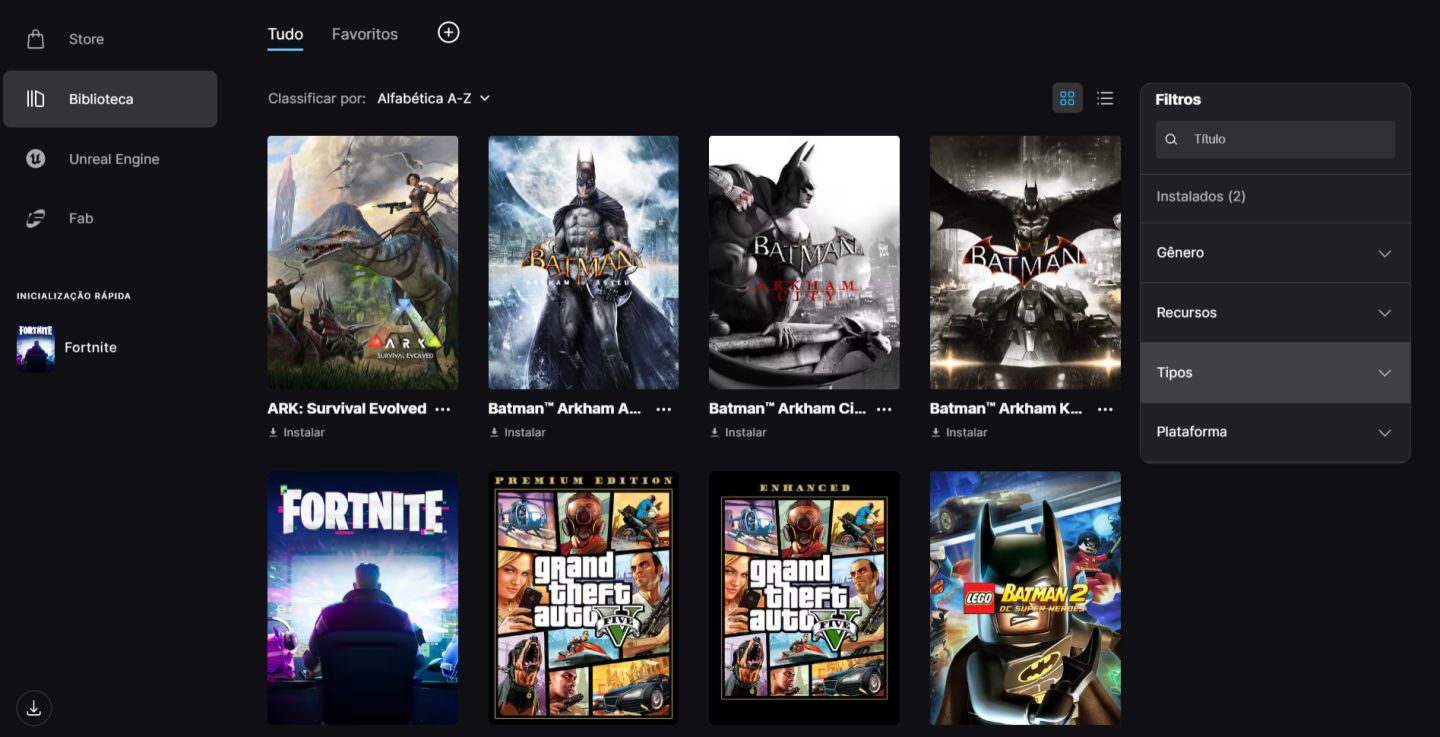
Task: Expand the Recursos filter
Action: 1275,313
